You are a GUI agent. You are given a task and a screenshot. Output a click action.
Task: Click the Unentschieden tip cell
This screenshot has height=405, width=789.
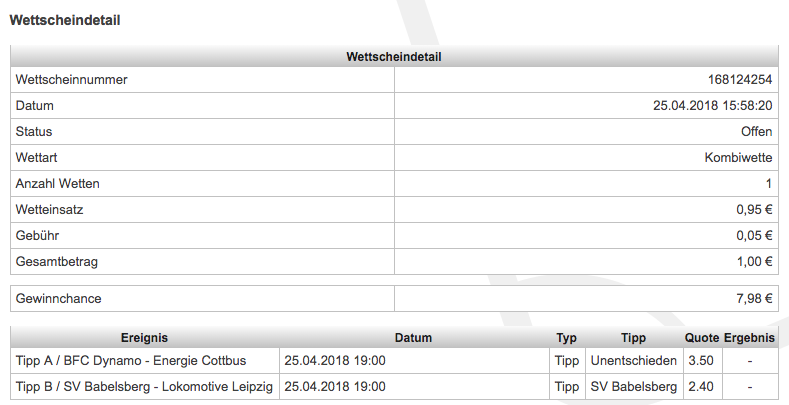coord(634,361)
